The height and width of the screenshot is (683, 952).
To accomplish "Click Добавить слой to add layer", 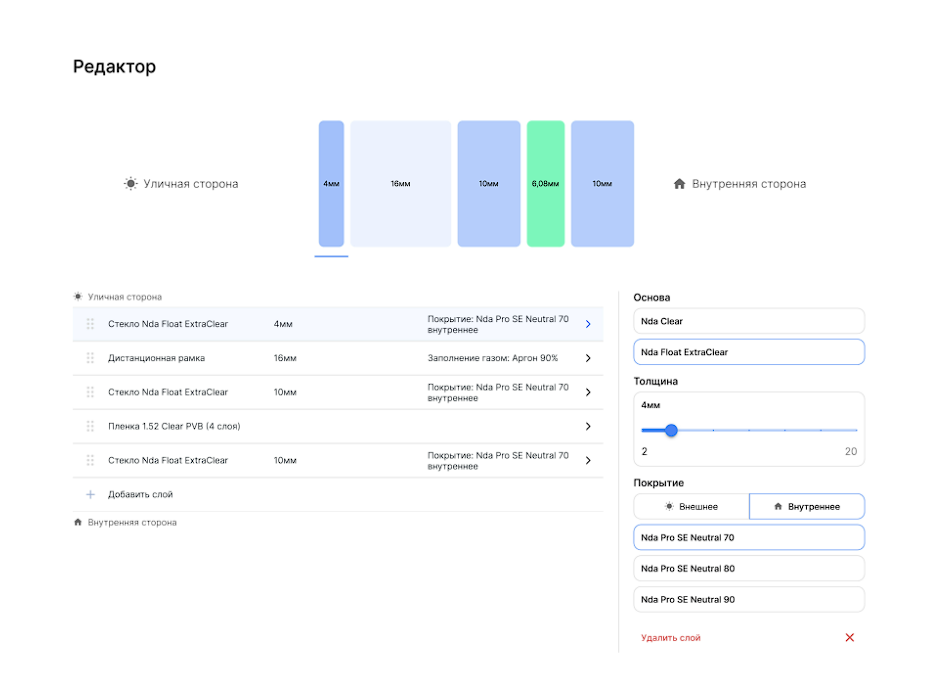I will point(140,494).
